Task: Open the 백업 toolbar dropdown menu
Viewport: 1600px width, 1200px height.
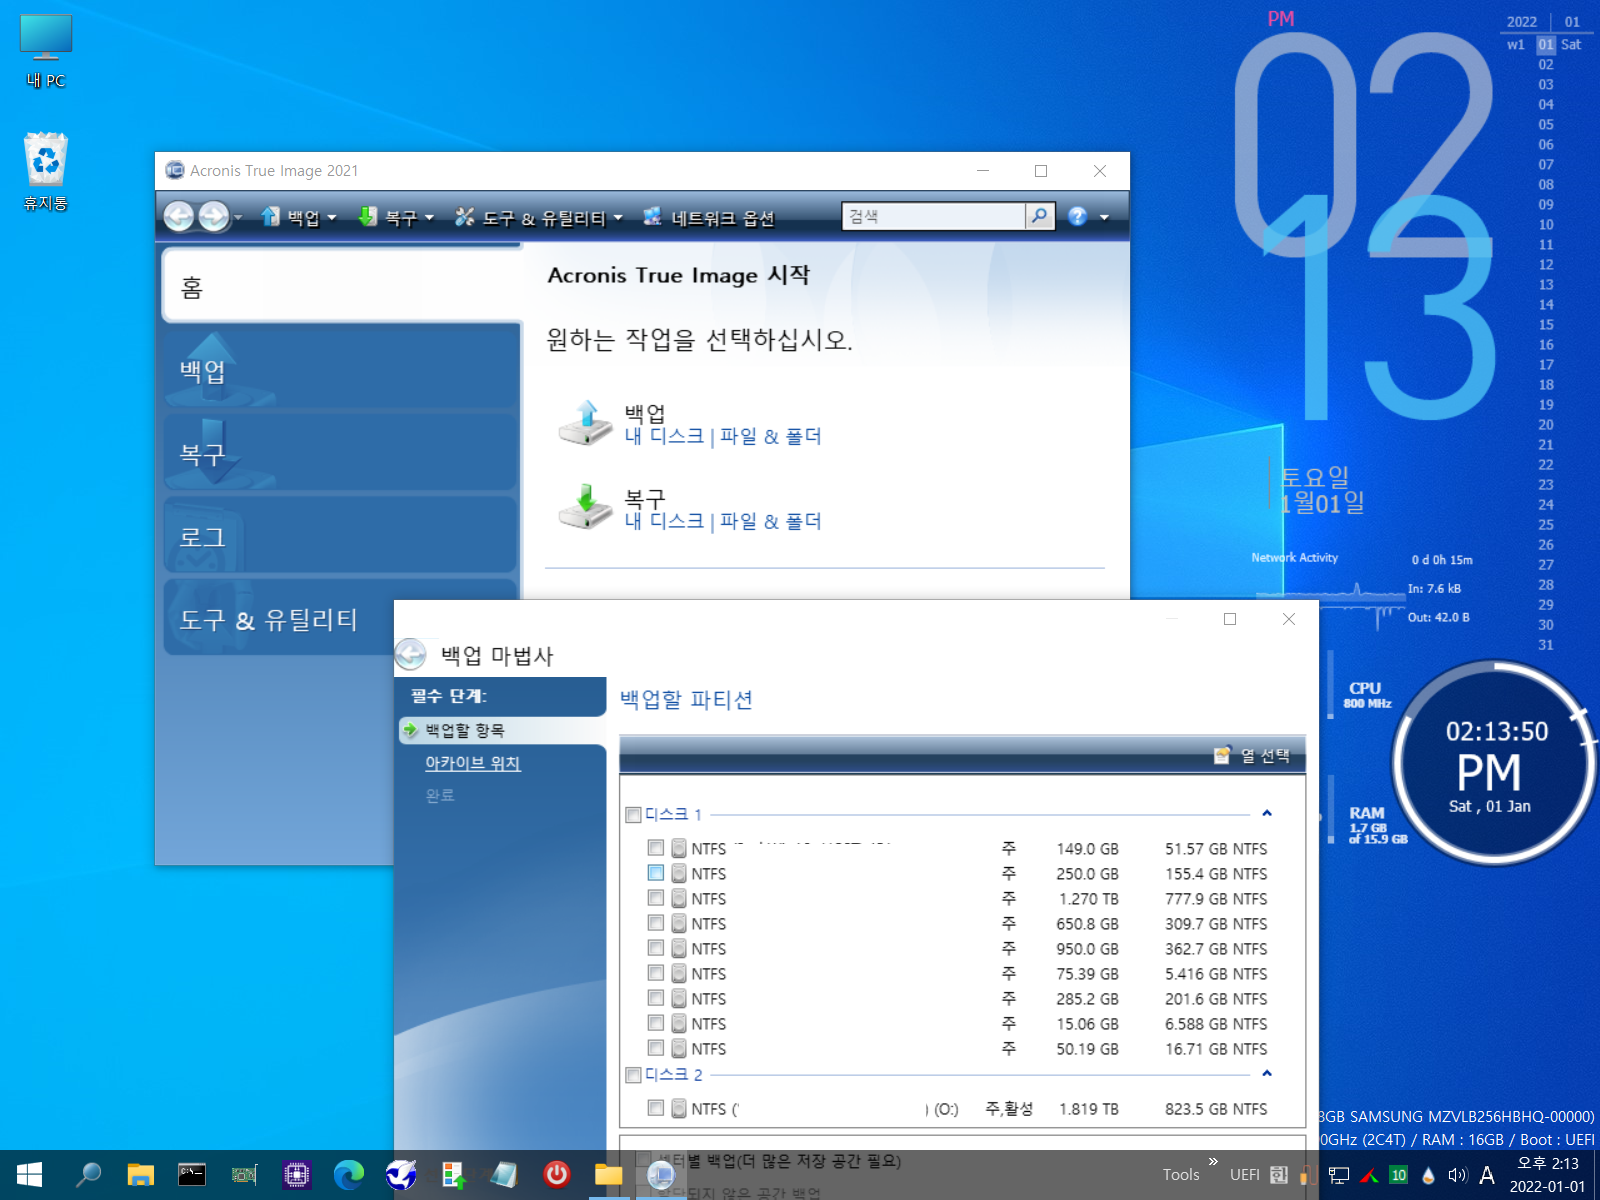Action: [299, 217]
